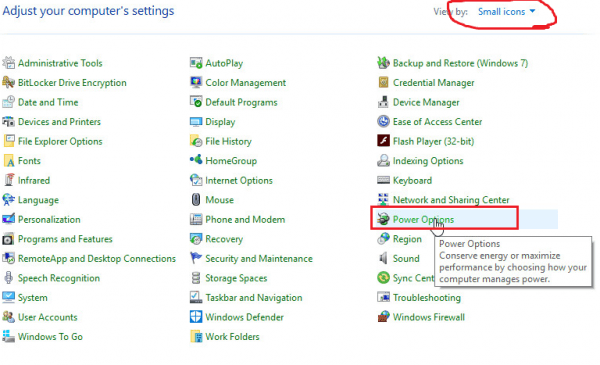Click the Mouse icon

[196, 199]
